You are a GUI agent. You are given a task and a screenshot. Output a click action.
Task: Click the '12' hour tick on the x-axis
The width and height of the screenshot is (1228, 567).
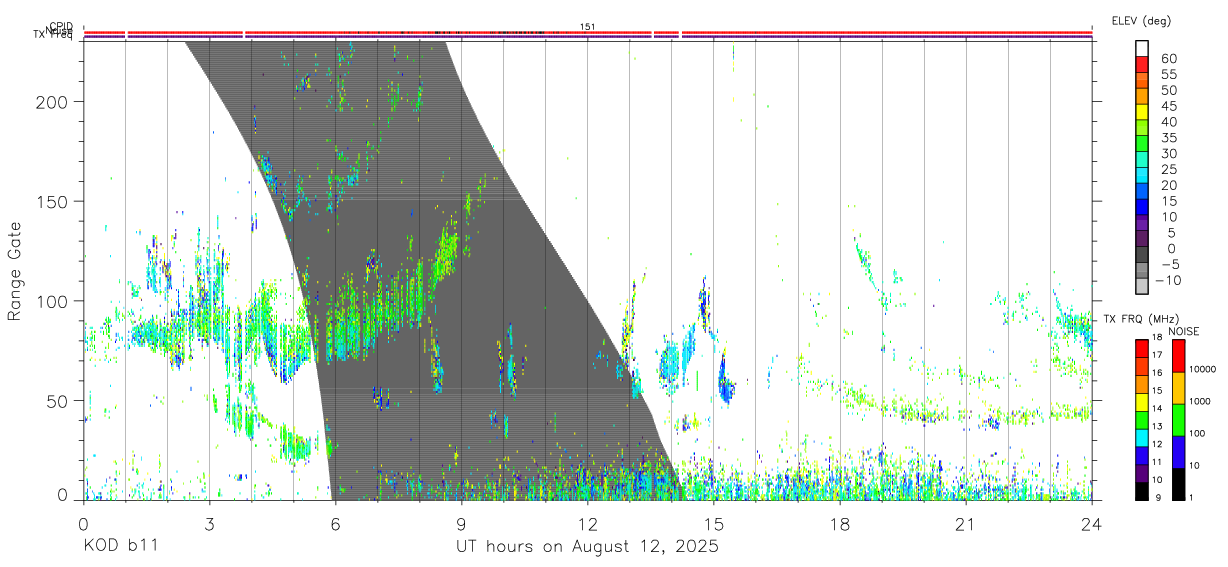(587, 523)
